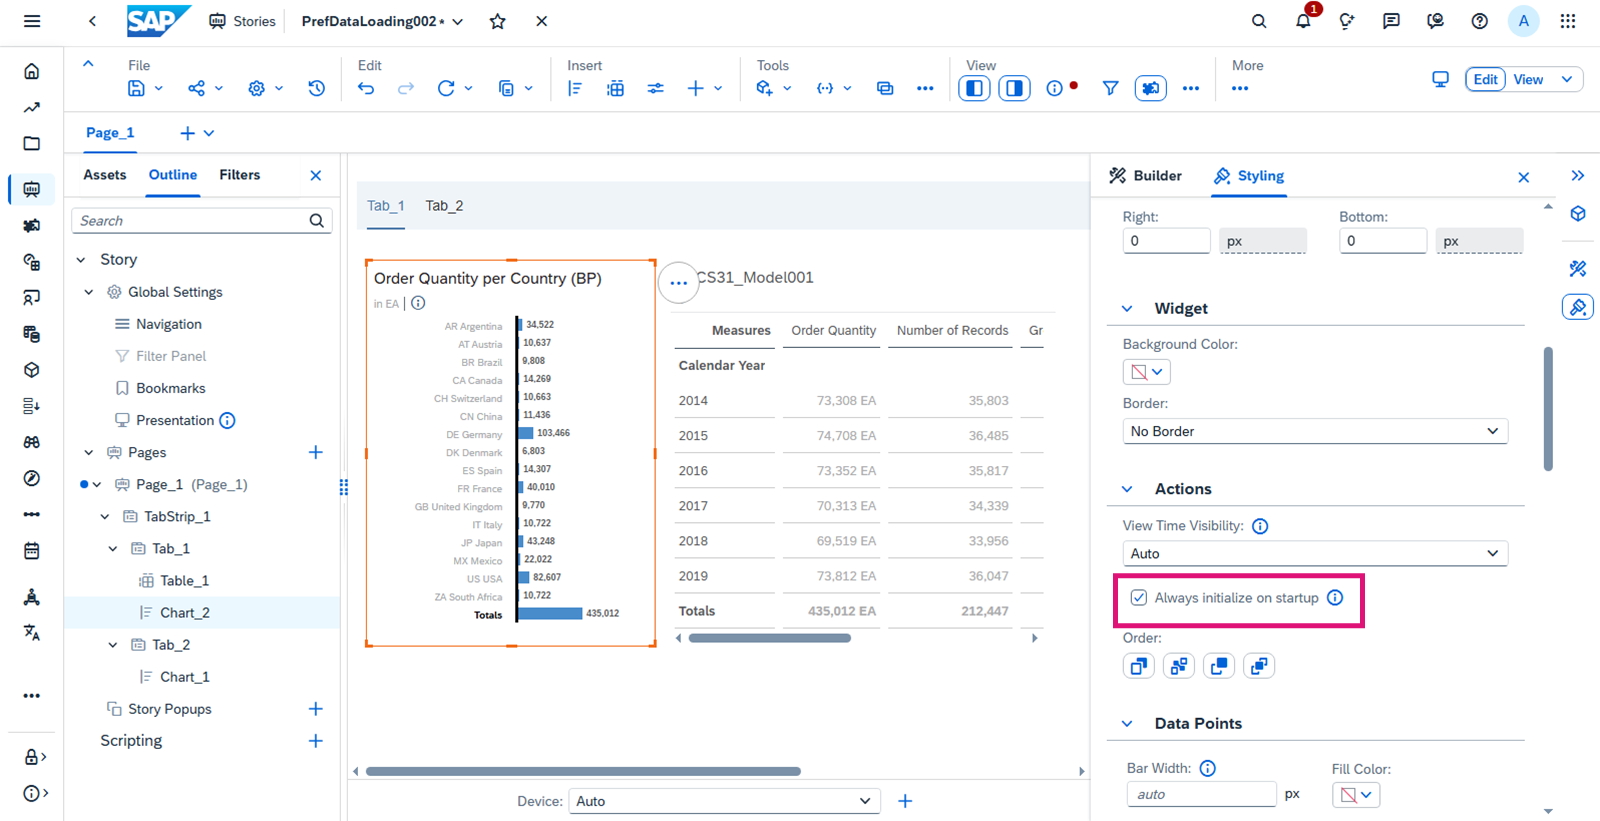The image size is (1600, 821).
Task: Click the Save icon under File
Action: [x=136, y=88]
